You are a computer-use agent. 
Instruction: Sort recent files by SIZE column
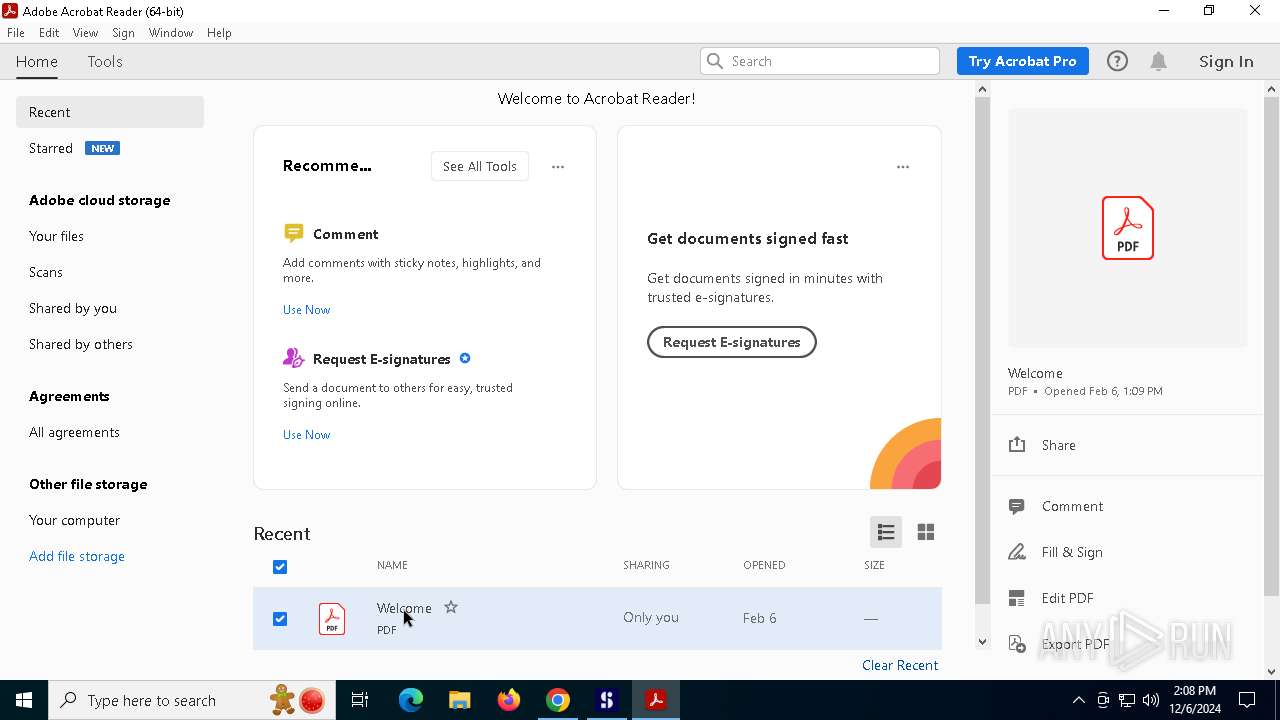coord(874,565)
